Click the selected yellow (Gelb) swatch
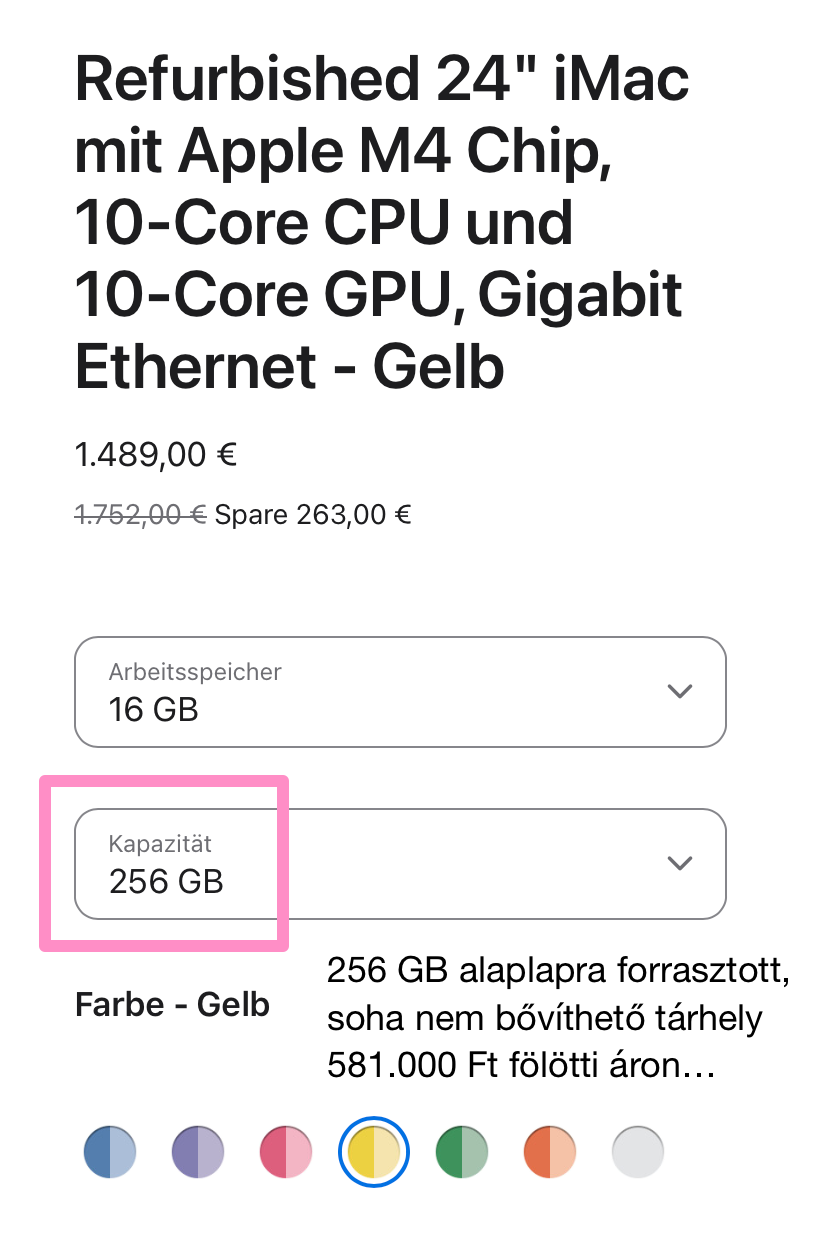This screenshot has height=1236, width=840. coord(374,1153)
